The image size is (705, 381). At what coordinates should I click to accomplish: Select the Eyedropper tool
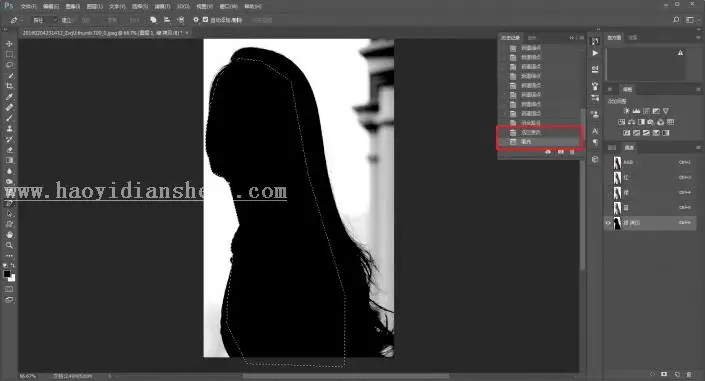9,97
